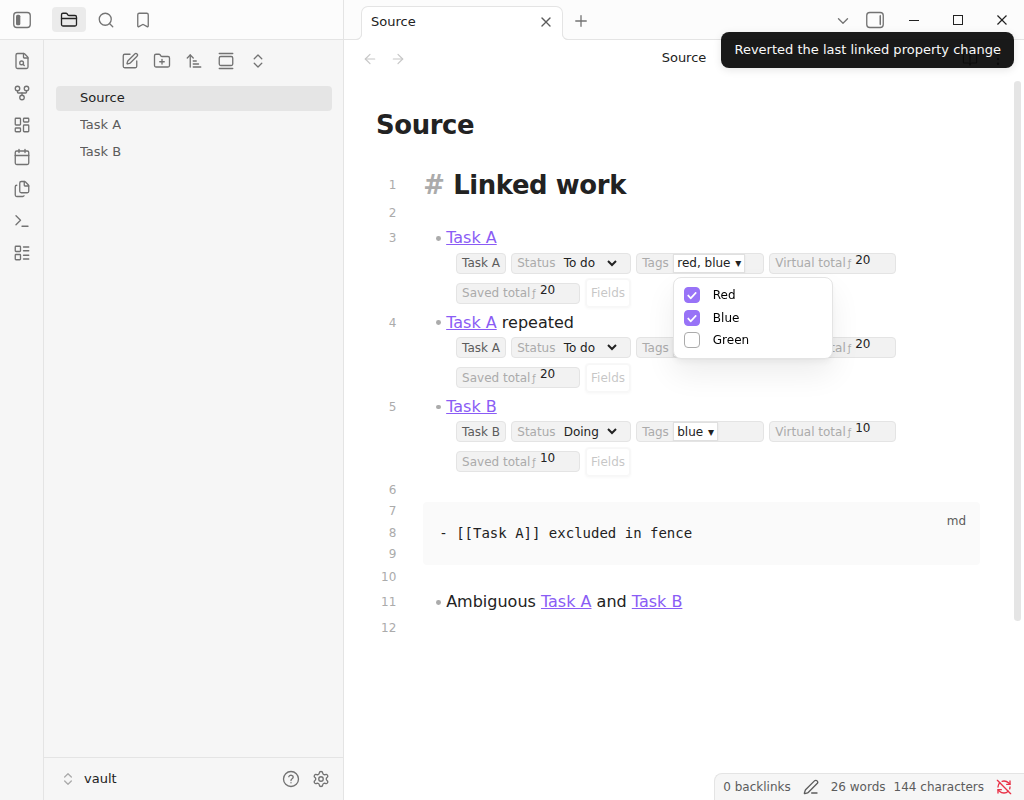Open Status dropdown for first Task A
Screen dimensions: 1024x800
click(591, 263)
